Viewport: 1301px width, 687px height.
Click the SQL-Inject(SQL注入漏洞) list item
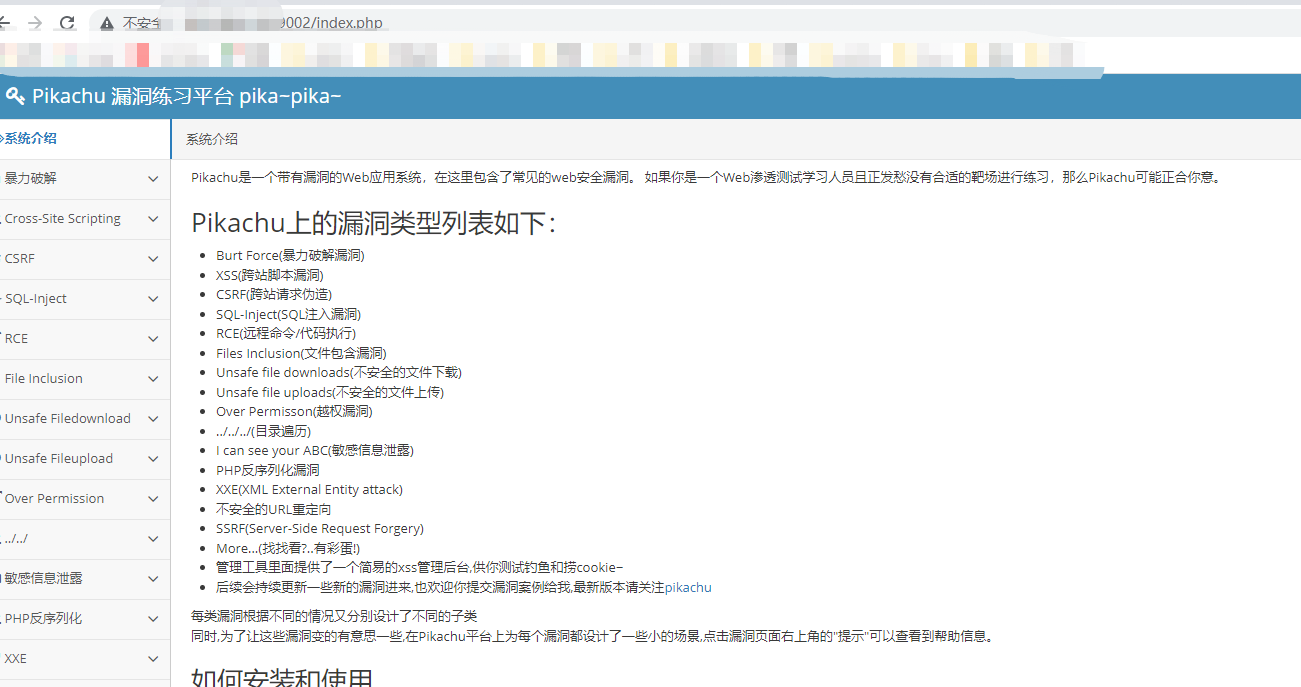coord(288,314)
